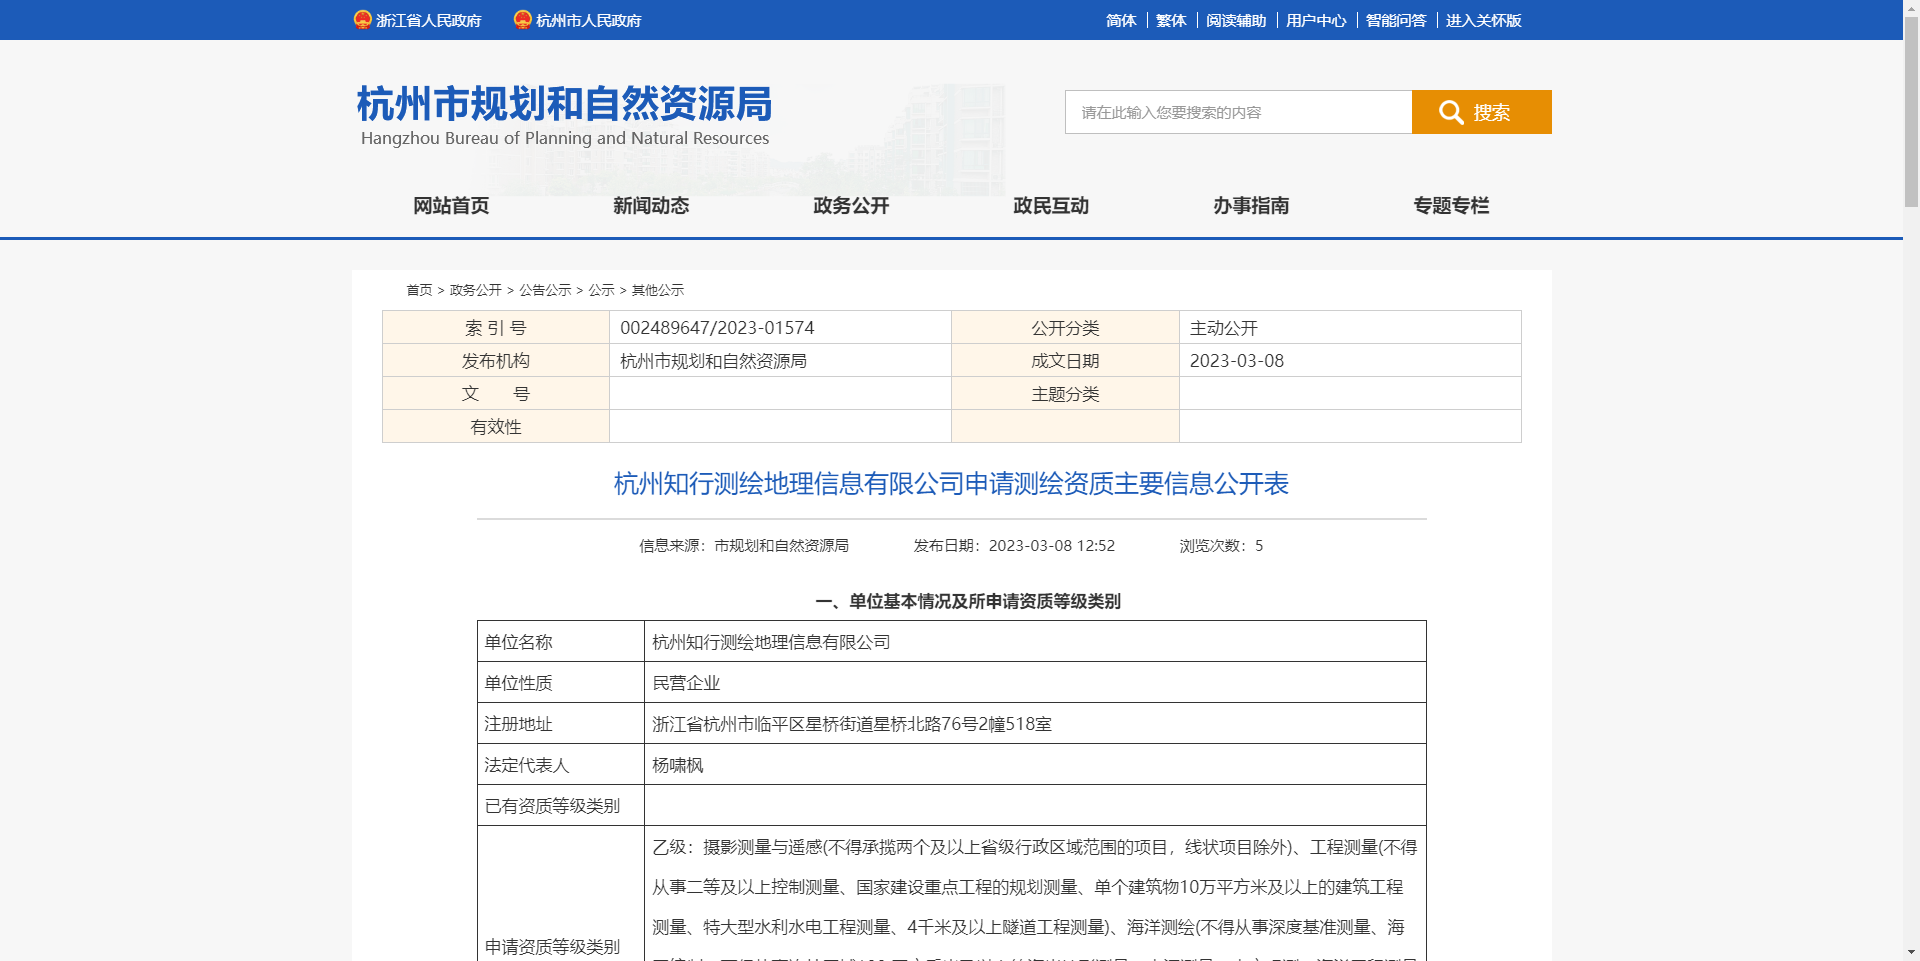Image resolution: width=1920 pixels, height=961 pixels.
Task: Switch to 简体 version
Action: tap(1121, 20)
